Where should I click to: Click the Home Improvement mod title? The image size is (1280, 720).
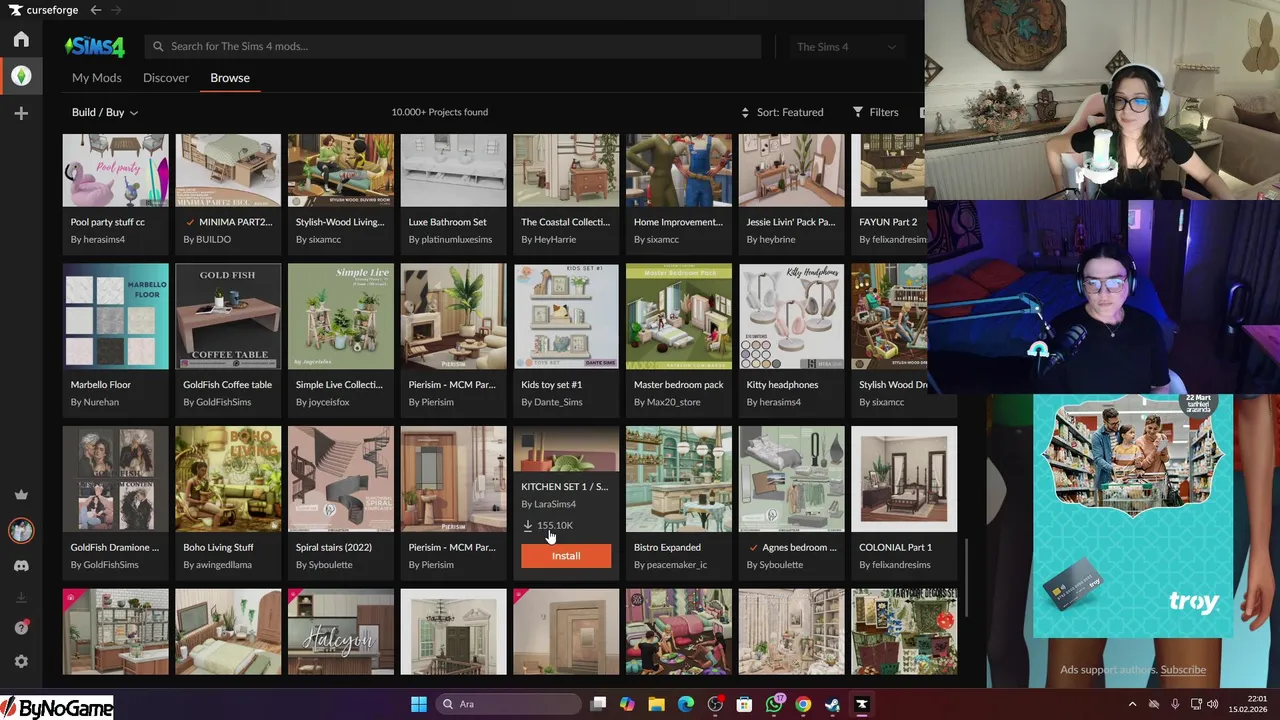(678, 222)
